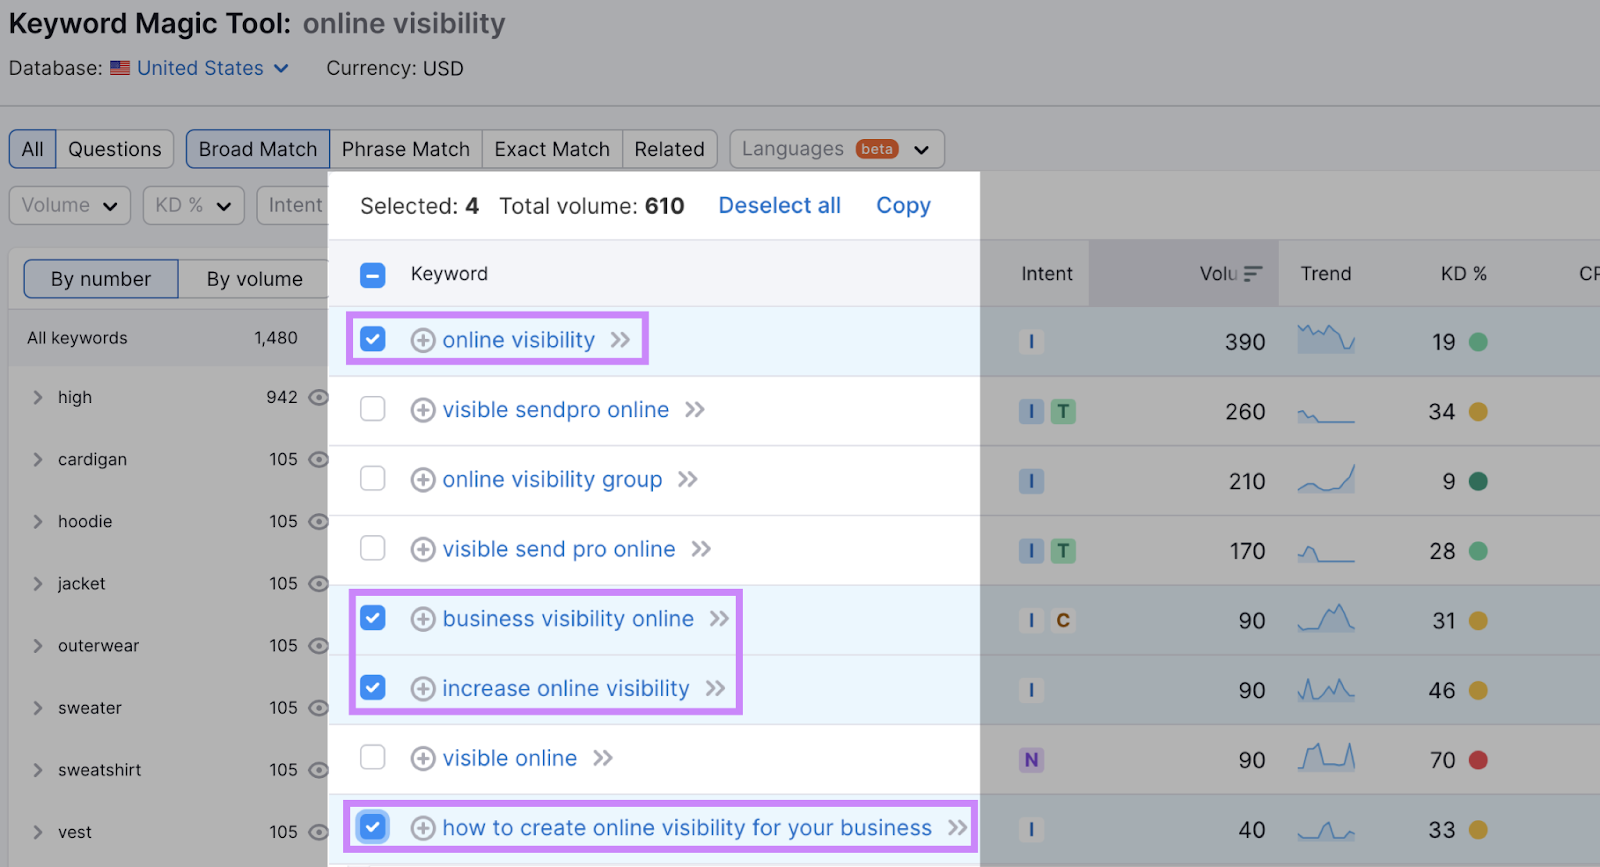Image resolution: width=1600 pixels, height=867 pixels.
Task: Expand the high keyword group
Action: coord(38,398)
